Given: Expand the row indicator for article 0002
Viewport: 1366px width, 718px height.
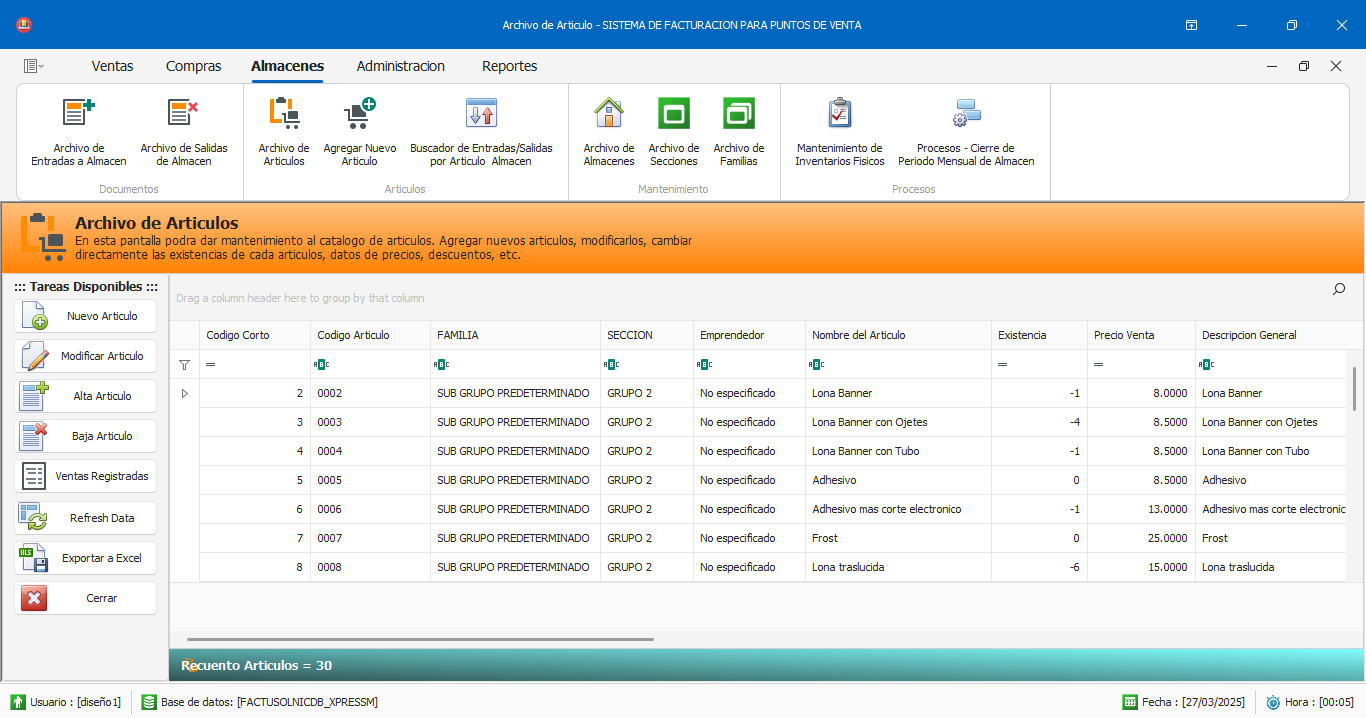Looking at the screenshot, I should pos(184,394).
